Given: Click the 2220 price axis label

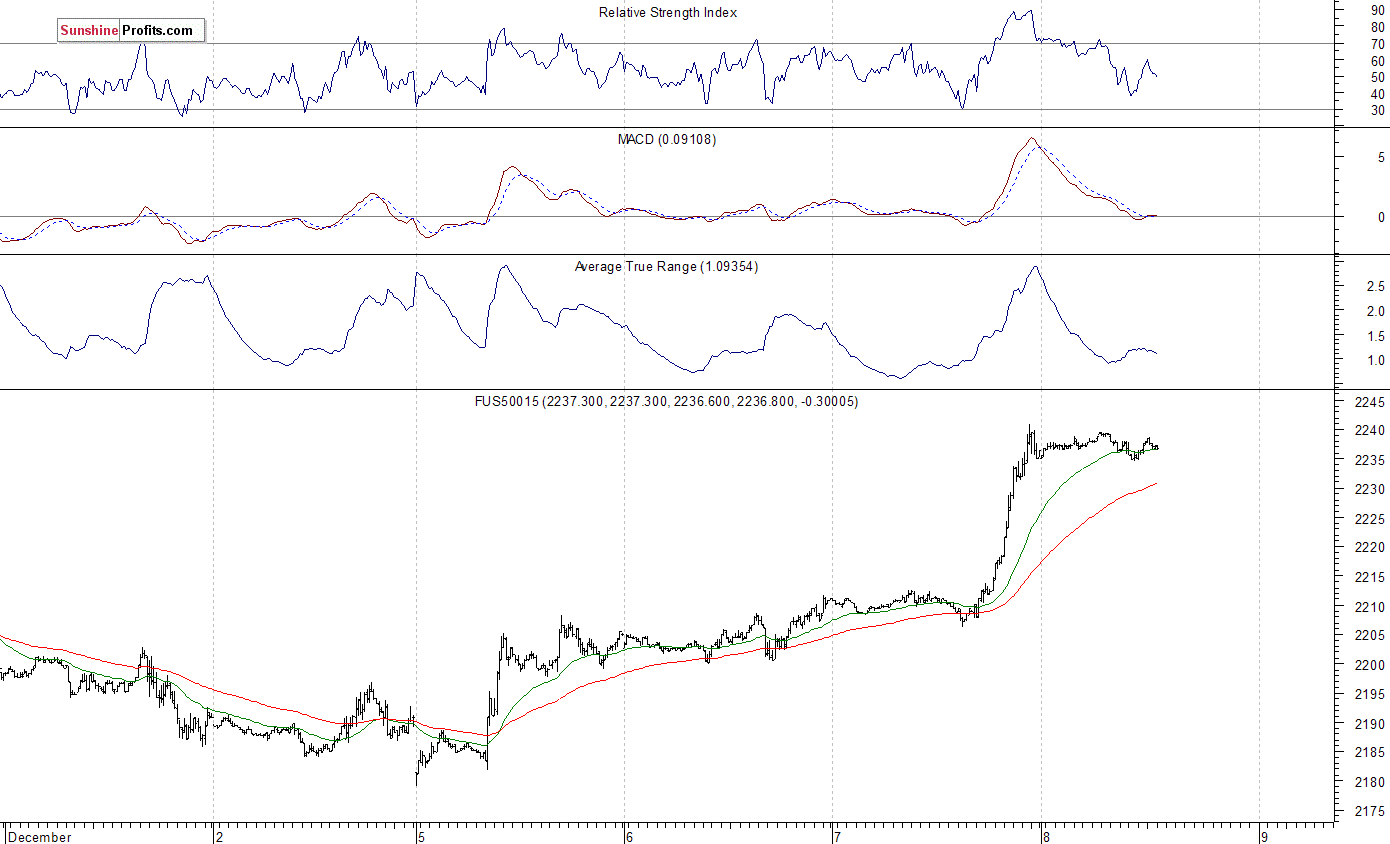Looking at the screenshot, I should pos(1370,548).
